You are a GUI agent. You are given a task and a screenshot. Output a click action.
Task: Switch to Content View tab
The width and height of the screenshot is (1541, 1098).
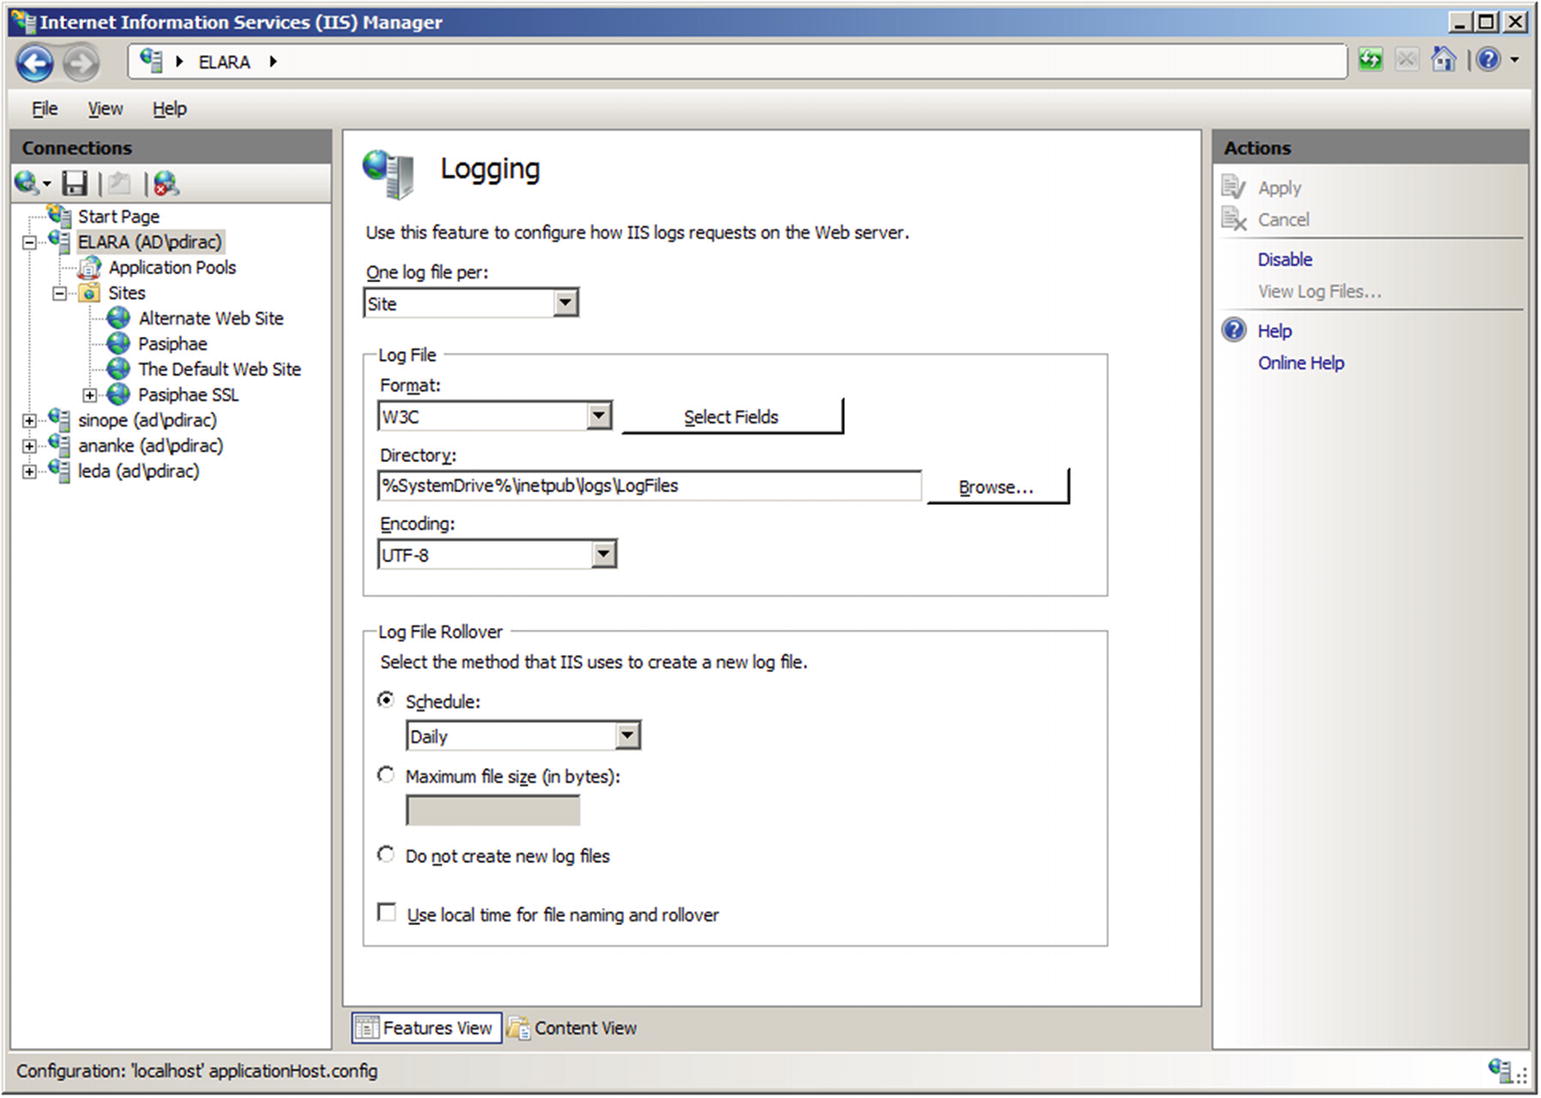click(572, 1027)
